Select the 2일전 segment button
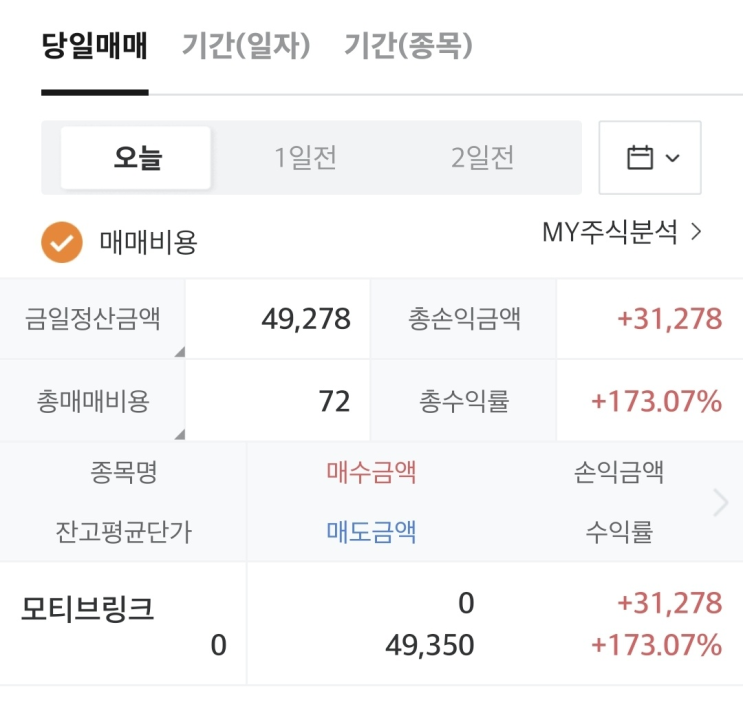The width and height of the screenshot is (743, 720). (482, 158)
